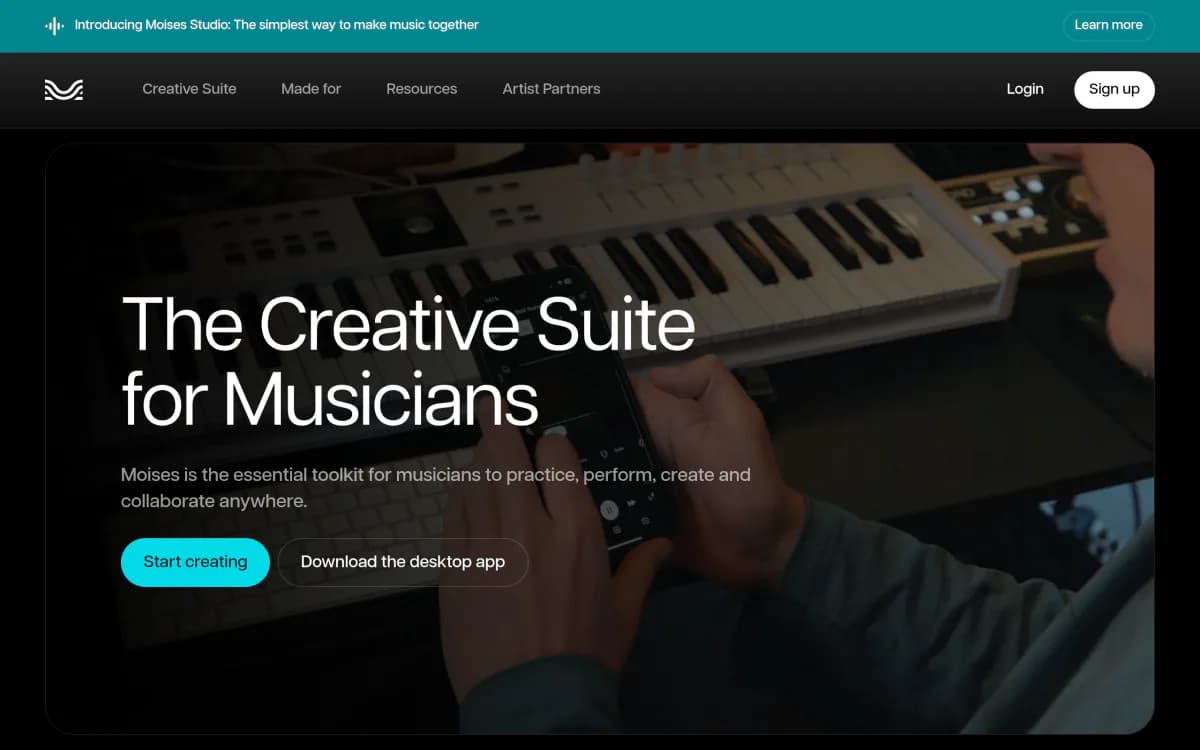The image size is (1200, 750).
Task: Click Learn more in the banner
Action: click(1108, 25)
